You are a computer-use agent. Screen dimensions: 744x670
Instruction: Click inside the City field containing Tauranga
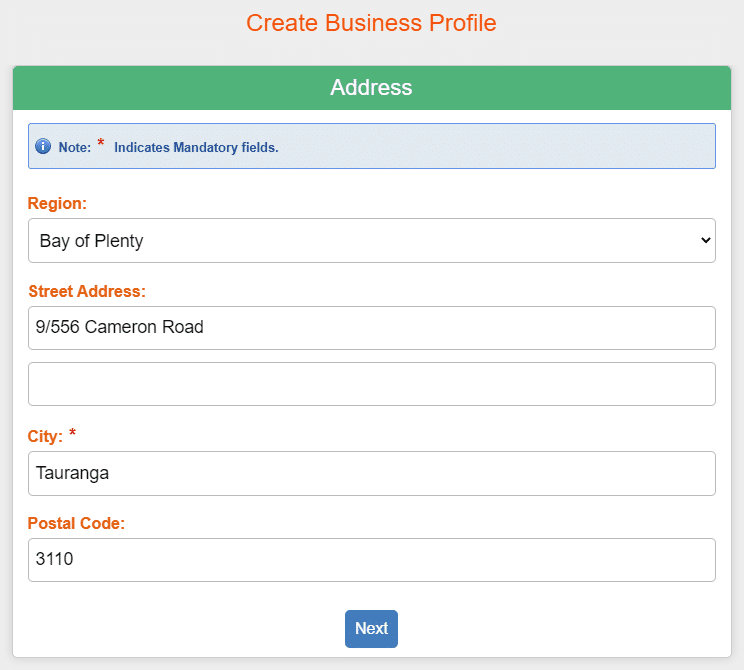point(372,474)
